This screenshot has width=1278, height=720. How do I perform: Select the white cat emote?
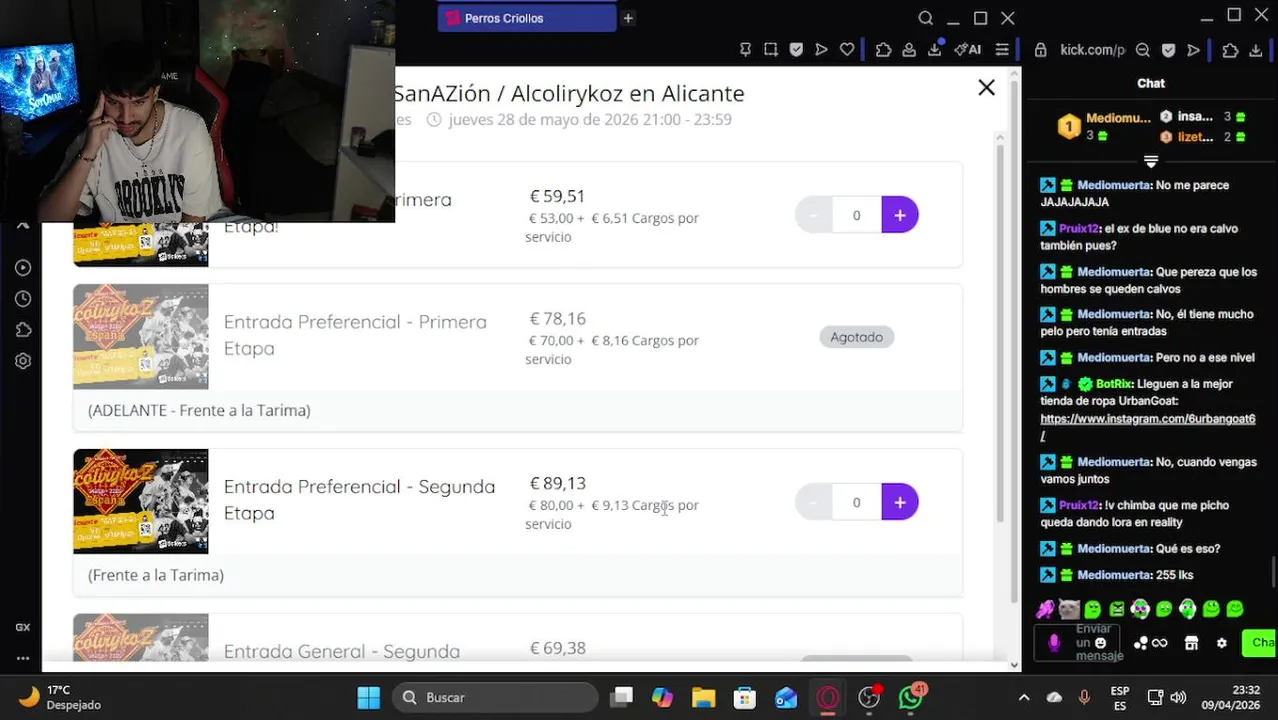click(1069, 609)
